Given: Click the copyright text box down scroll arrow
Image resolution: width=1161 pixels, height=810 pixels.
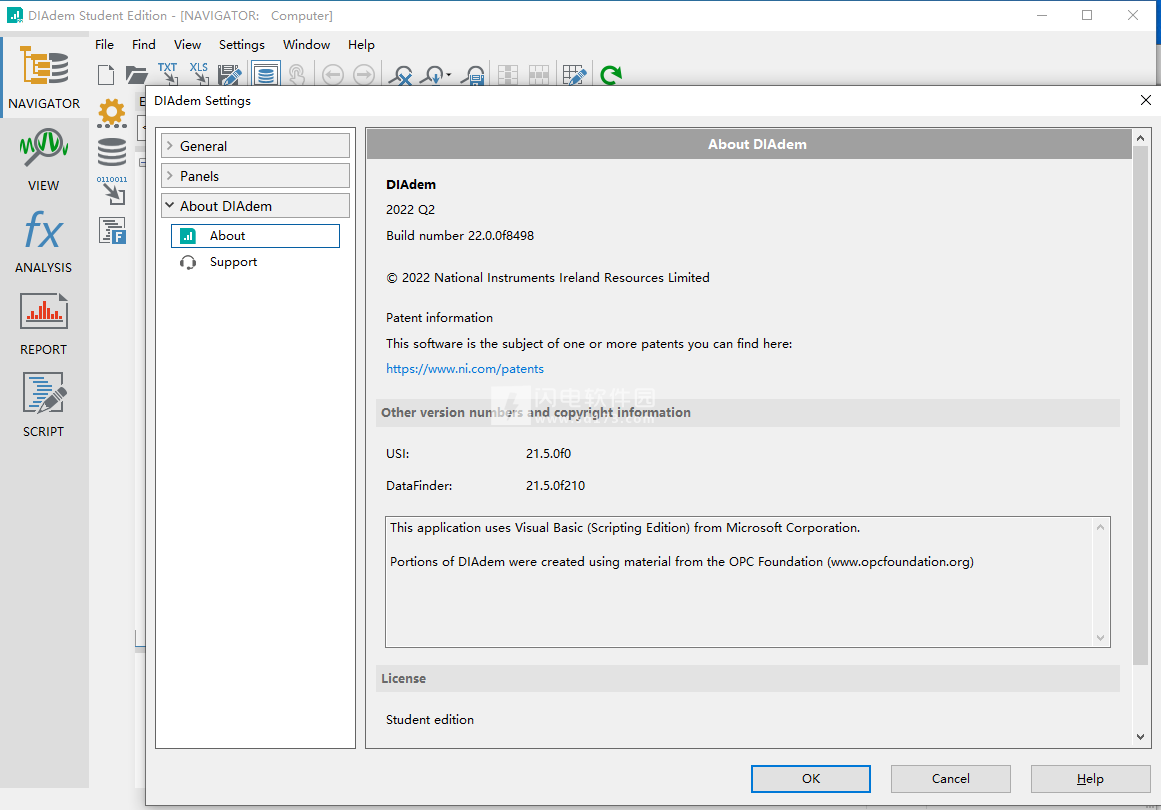Looking at the screenshot, I should 1100,637.
